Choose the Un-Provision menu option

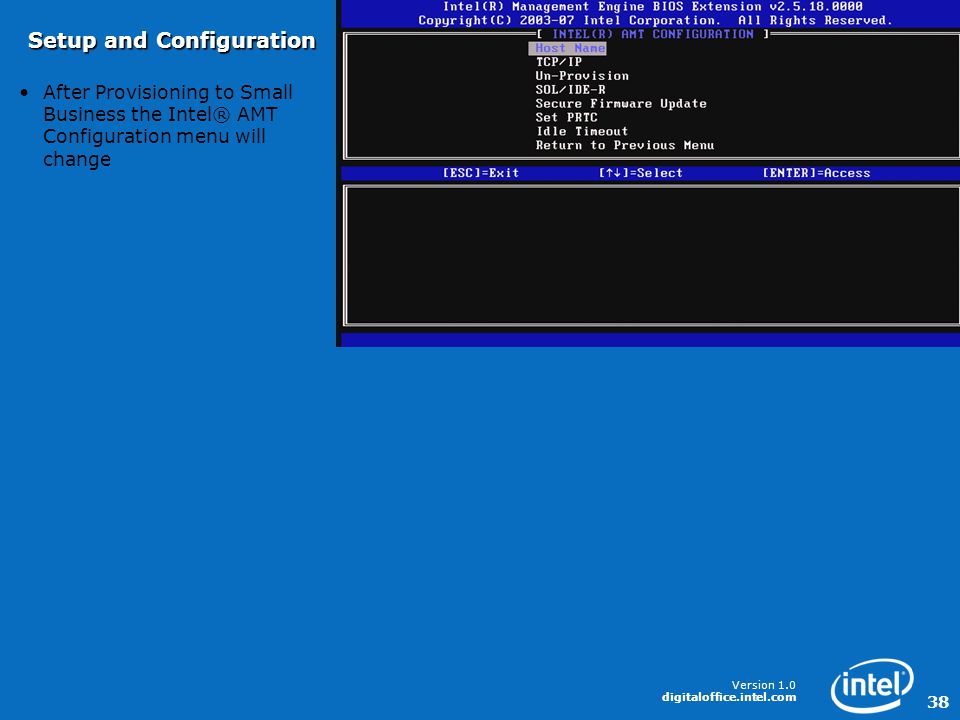(582, 76)
